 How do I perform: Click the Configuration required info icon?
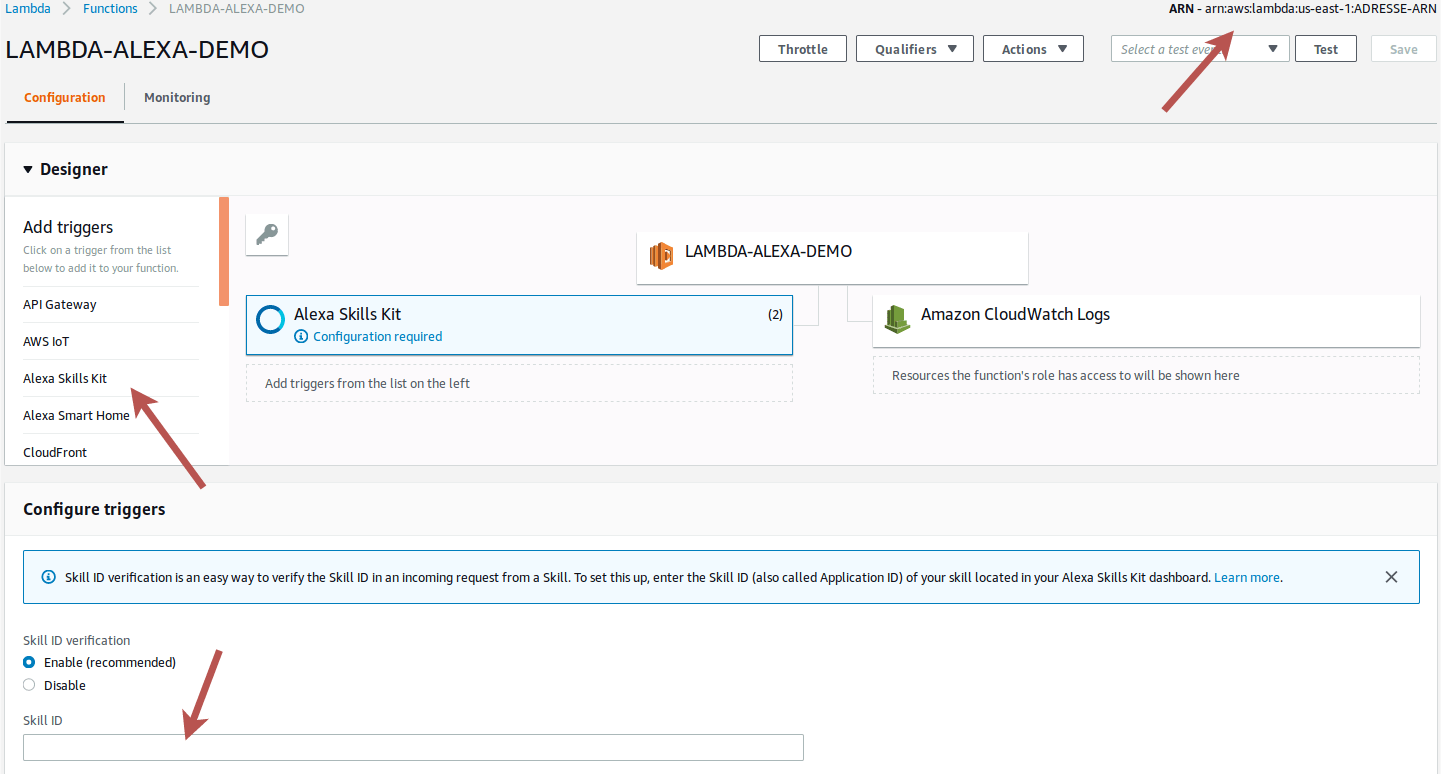click(x=301, y=337)
